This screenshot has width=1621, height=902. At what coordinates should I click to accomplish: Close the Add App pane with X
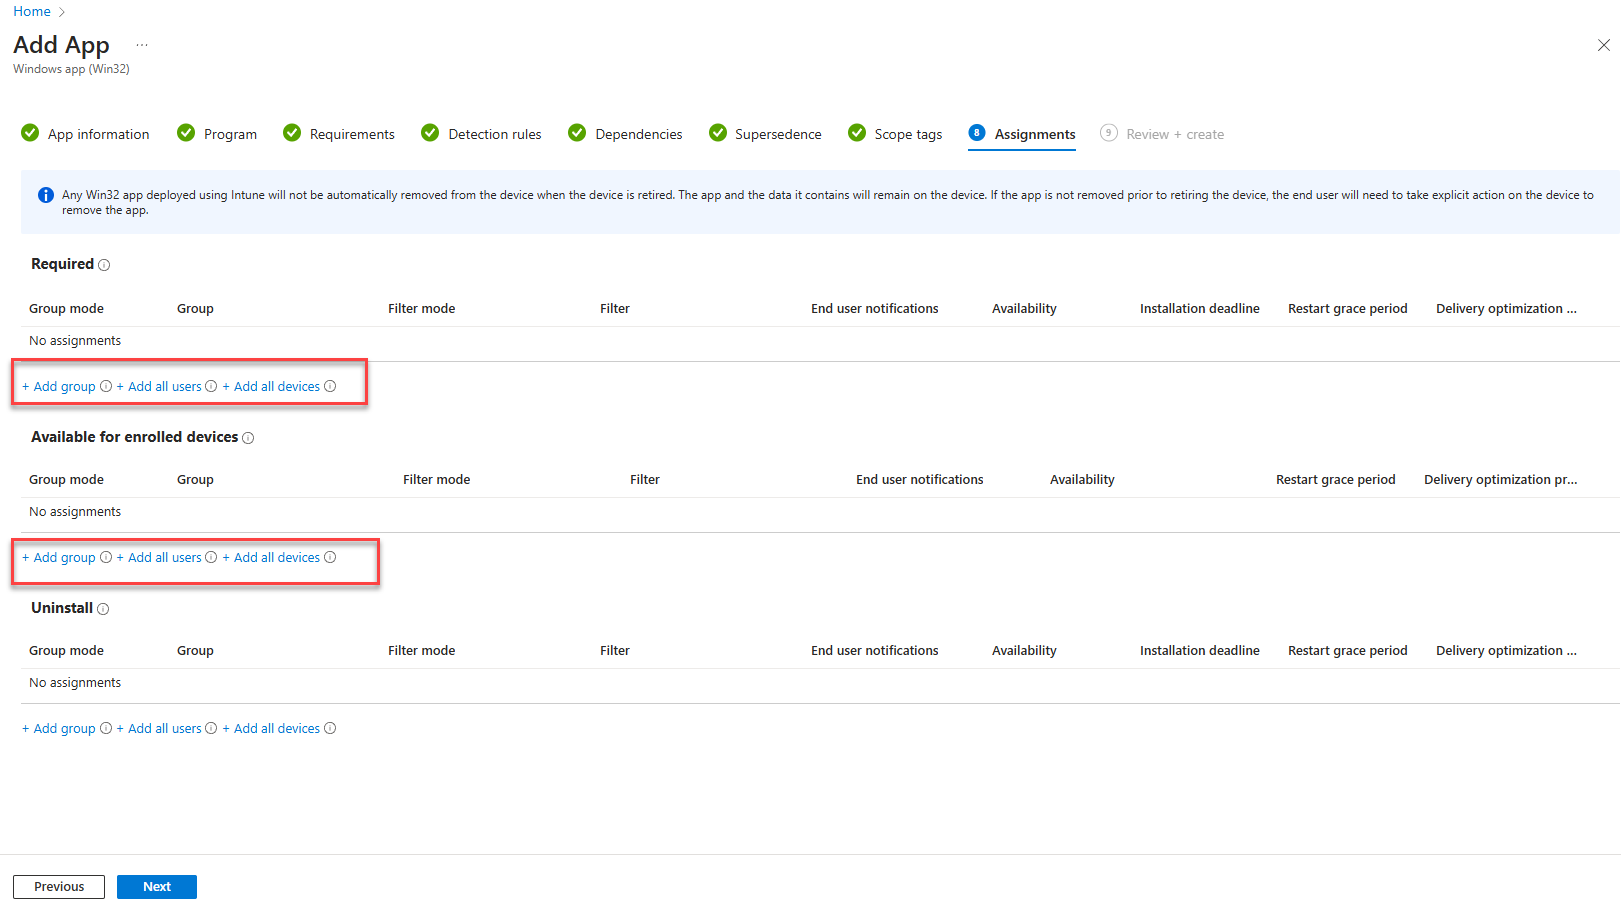coord(1603,45)
